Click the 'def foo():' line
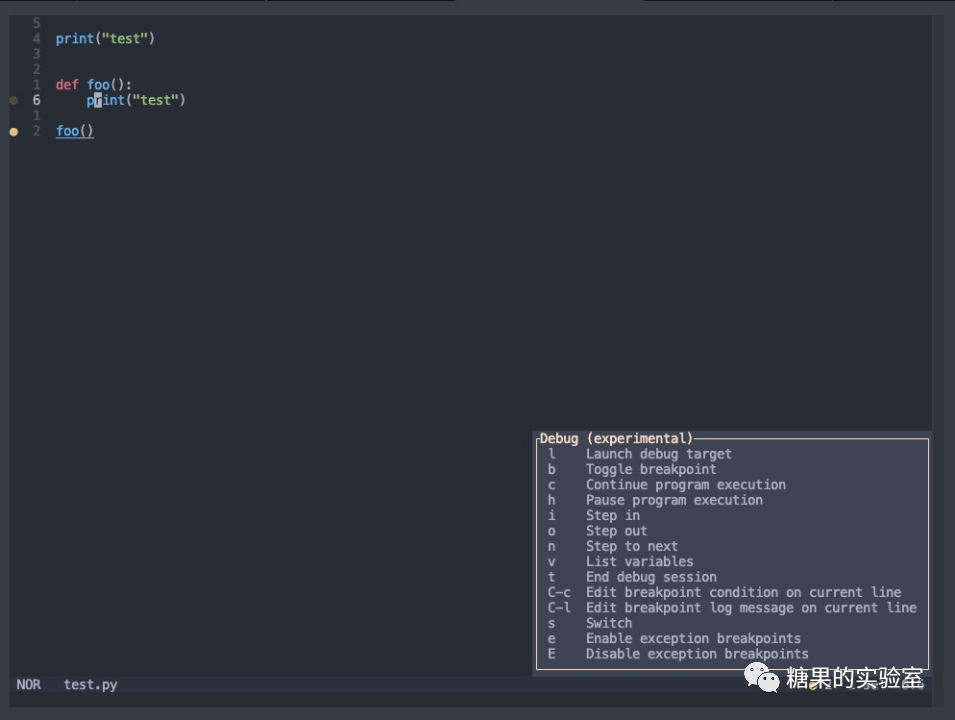Screen dimensions: 955x720 [93, 85]
